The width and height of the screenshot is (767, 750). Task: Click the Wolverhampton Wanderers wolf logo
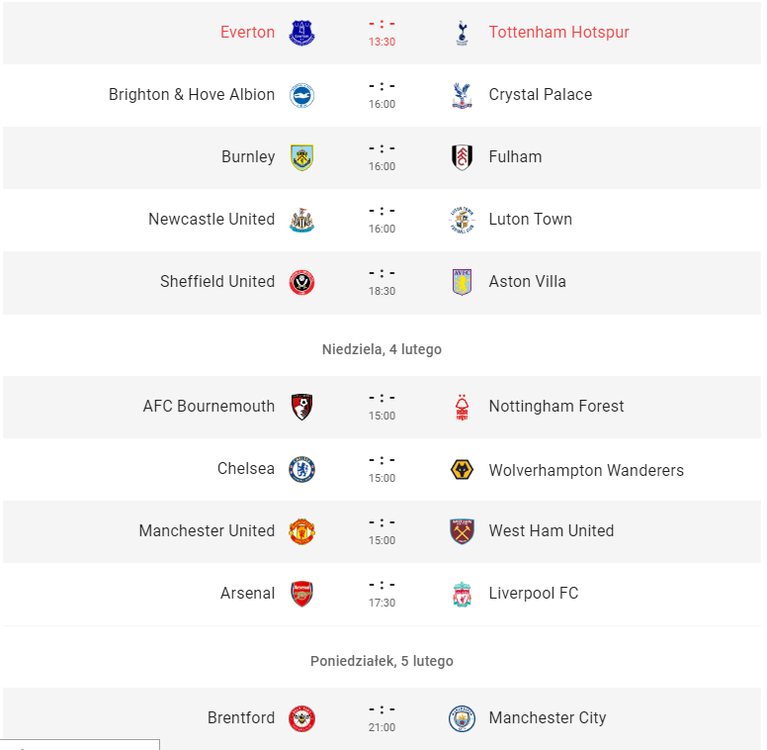click(462, 470)
